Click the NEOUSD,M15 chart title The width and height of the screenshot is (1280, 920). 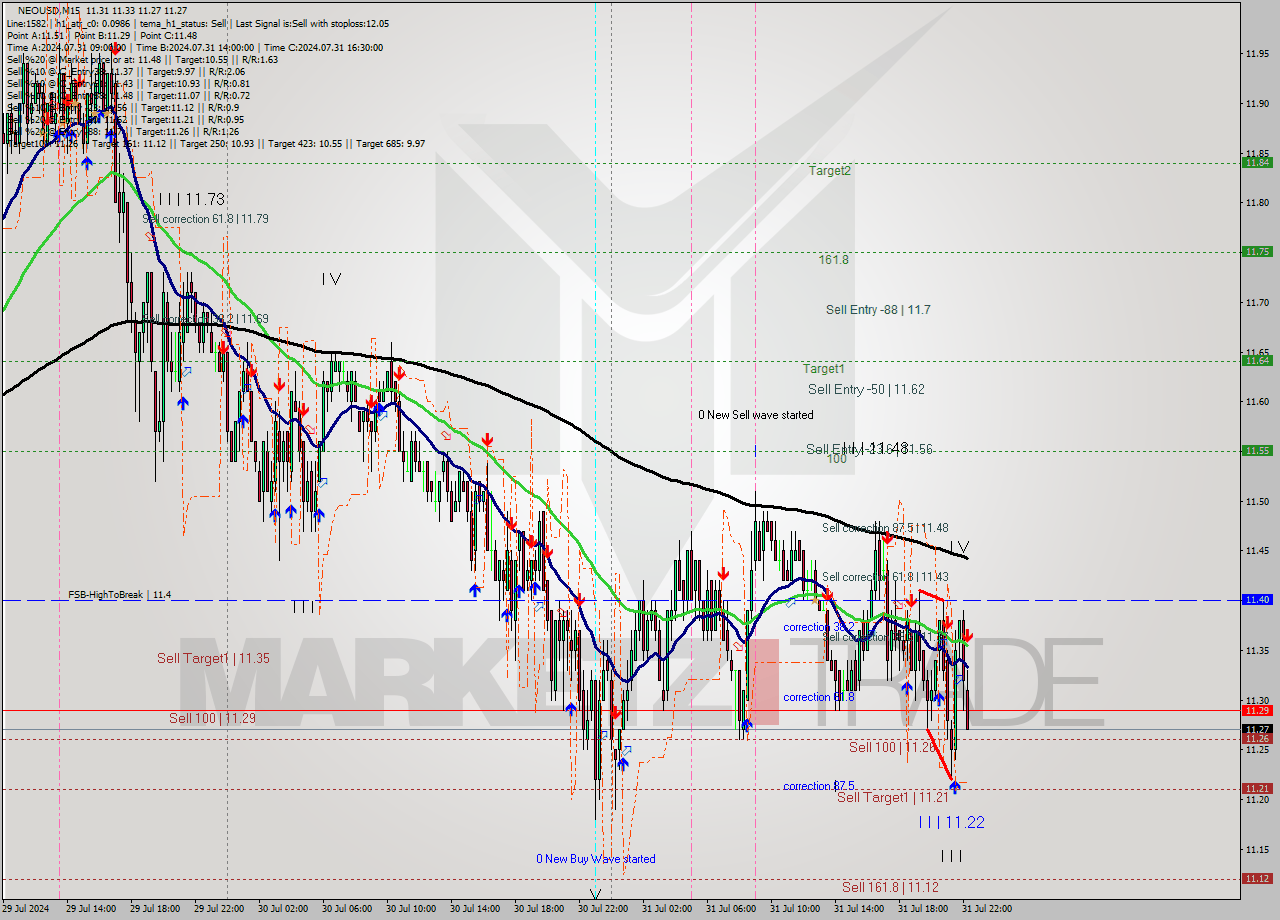click(x=47, y=10)
